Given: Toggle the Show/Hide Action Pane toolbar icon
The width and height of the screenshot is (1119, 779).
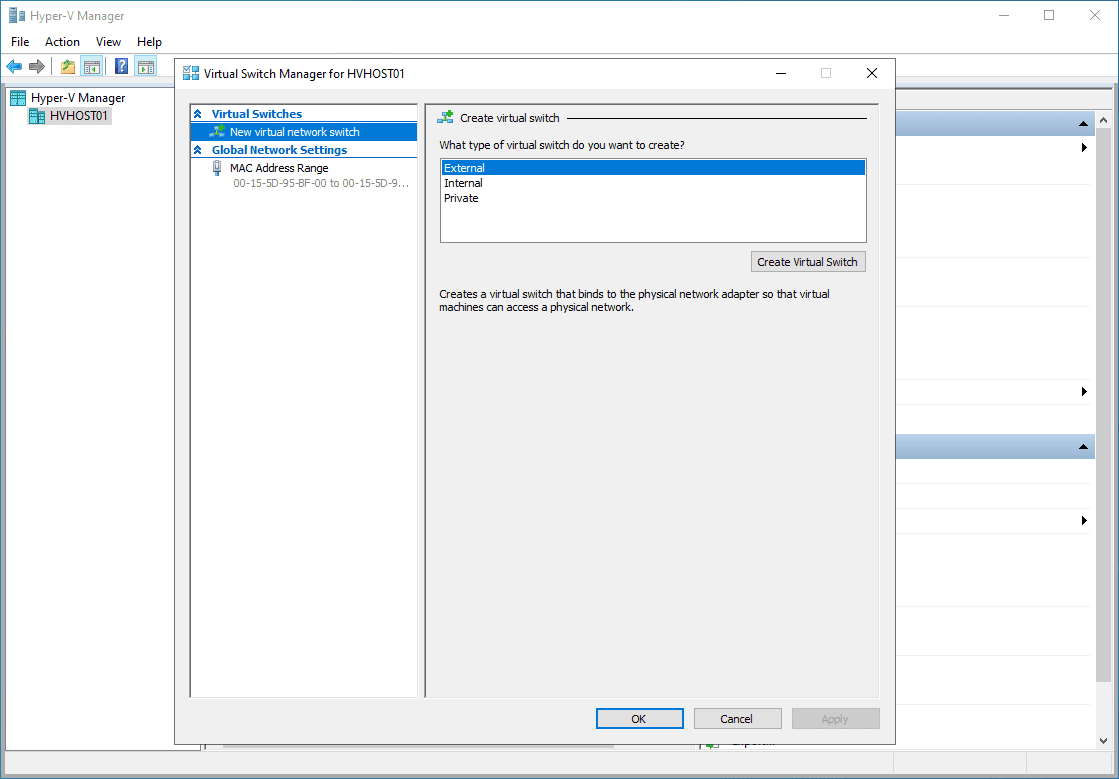Looking at the screenshot, I should click(x=146, y=66).
